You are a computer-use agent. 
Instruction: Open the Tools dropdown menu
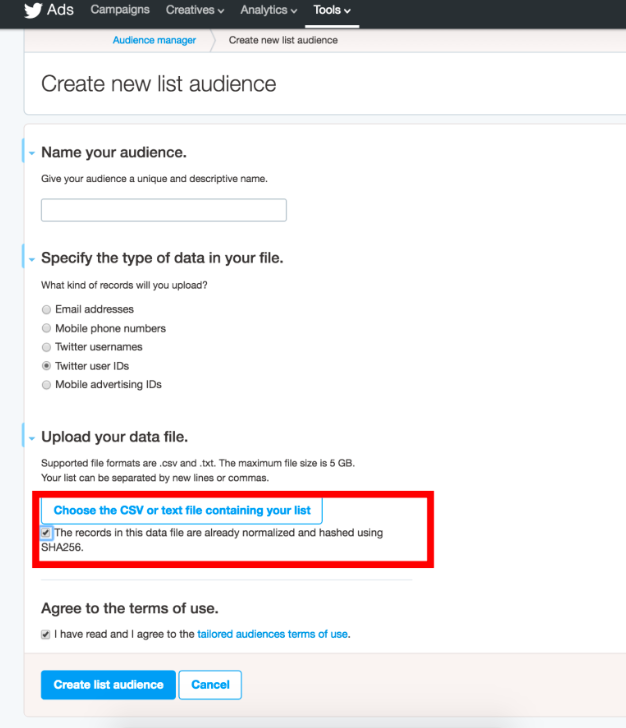pos(332,10)
